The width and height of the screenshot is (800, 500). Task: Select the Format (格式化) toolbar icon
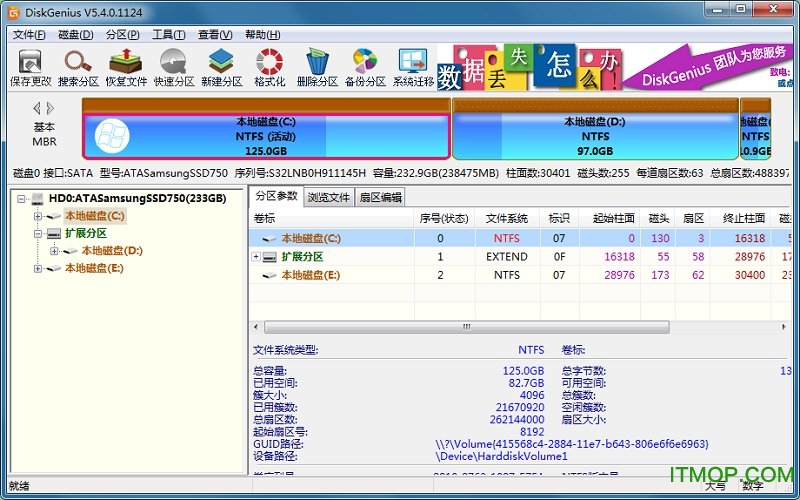pos(269,67)
